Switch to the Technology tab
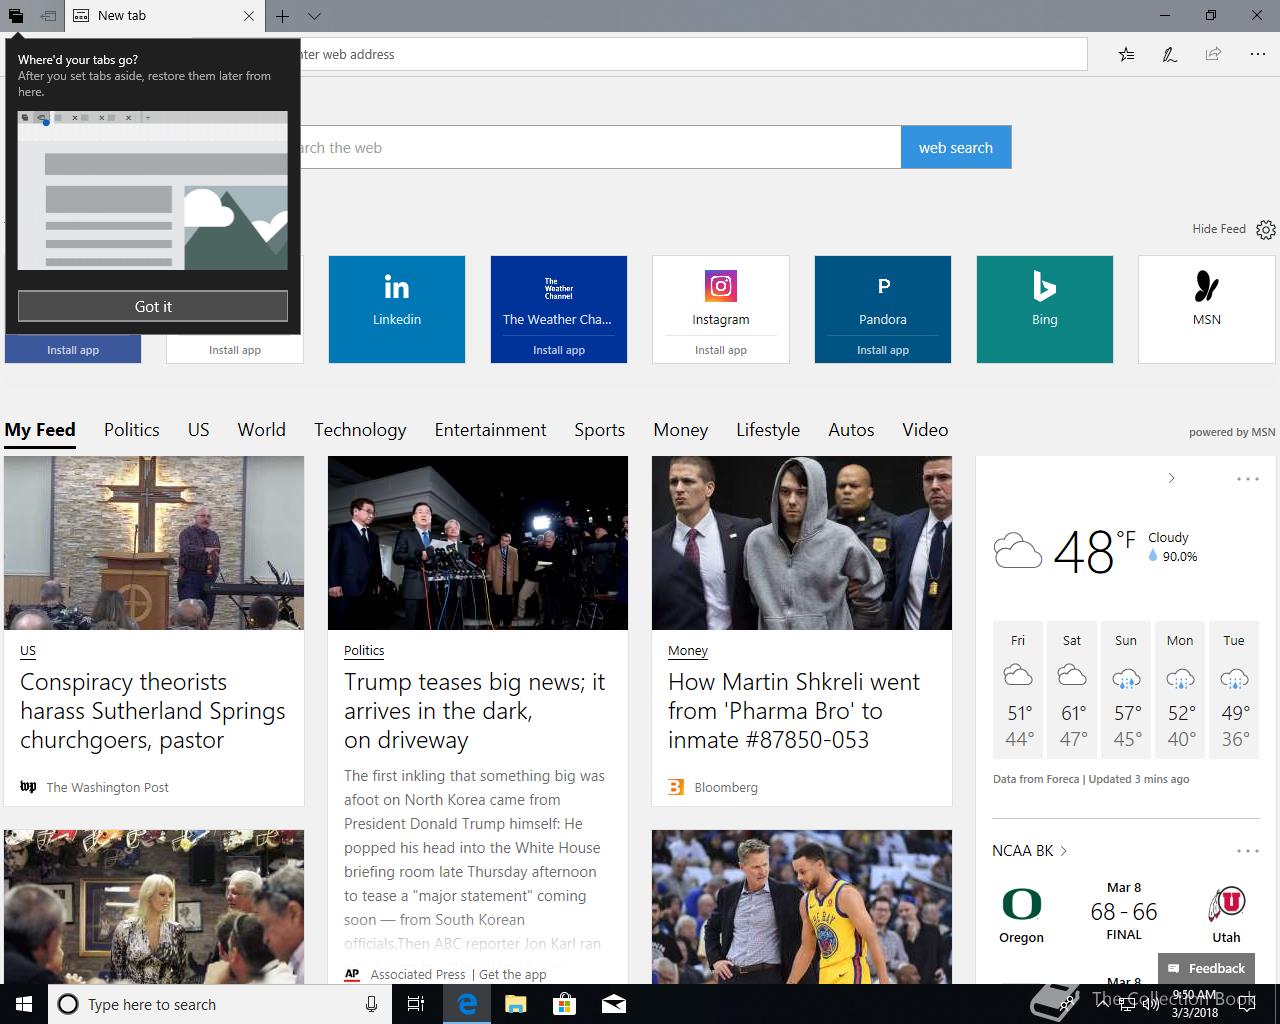Image resolution: width=1280 pixels, height=1024 pixels. coord(360,430)
